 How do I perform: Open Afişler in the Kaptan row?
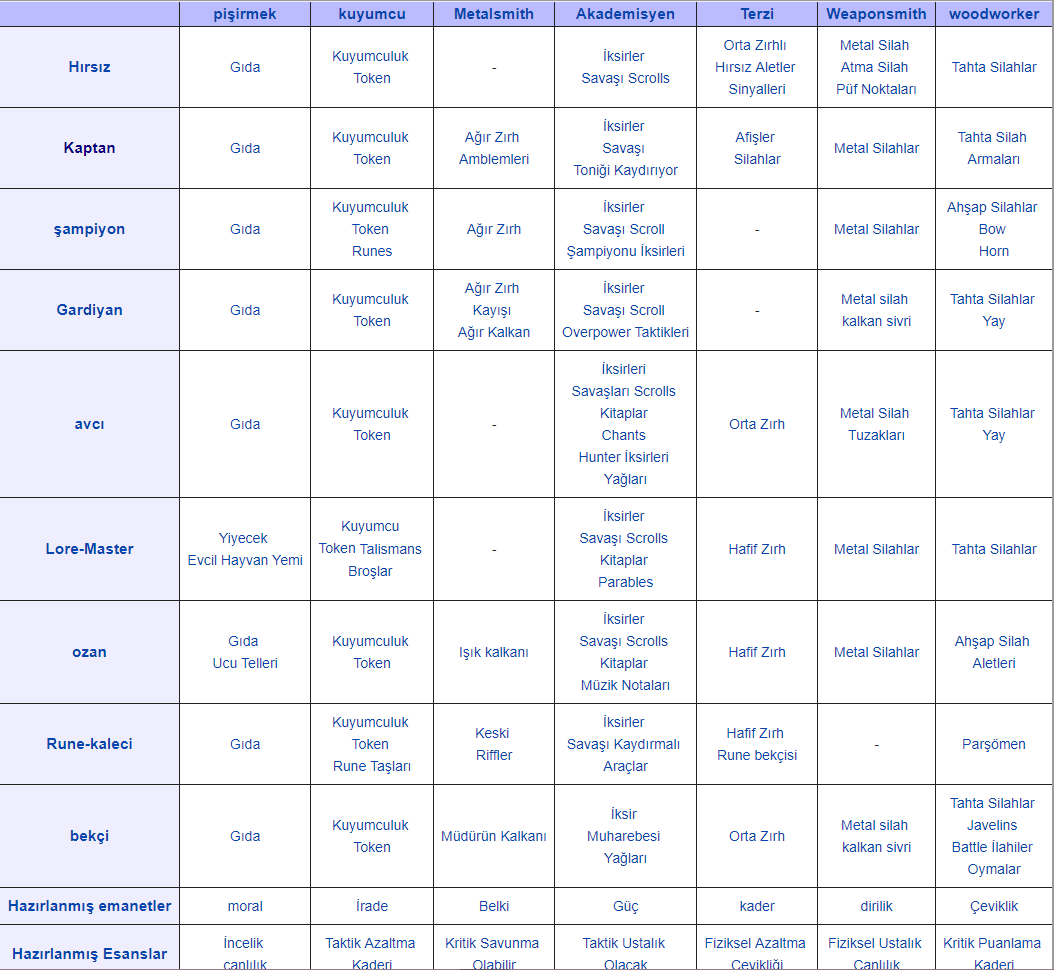point(755,137)
